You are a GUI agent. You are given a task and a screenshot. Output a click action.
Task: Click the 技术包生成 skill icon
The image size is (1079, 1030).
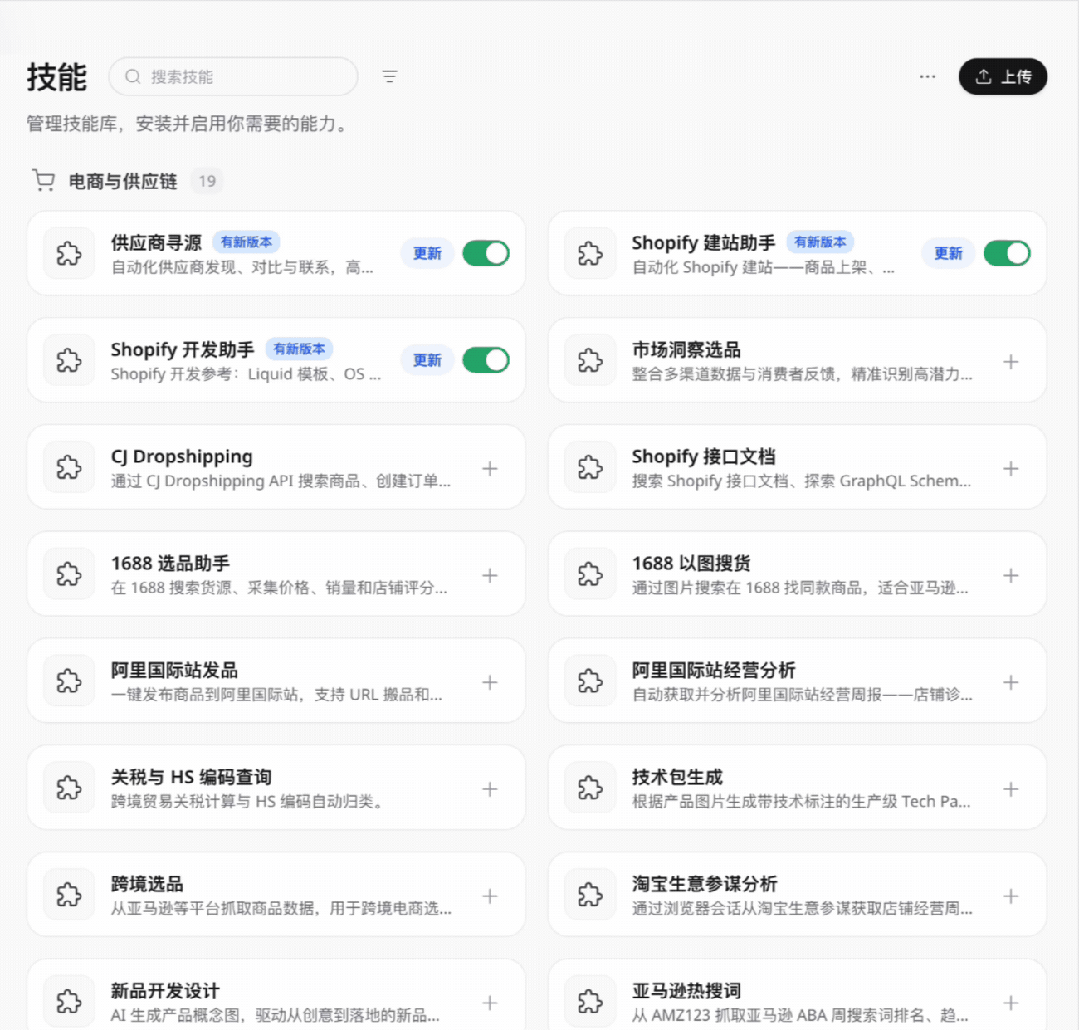[x=589, y=788]
